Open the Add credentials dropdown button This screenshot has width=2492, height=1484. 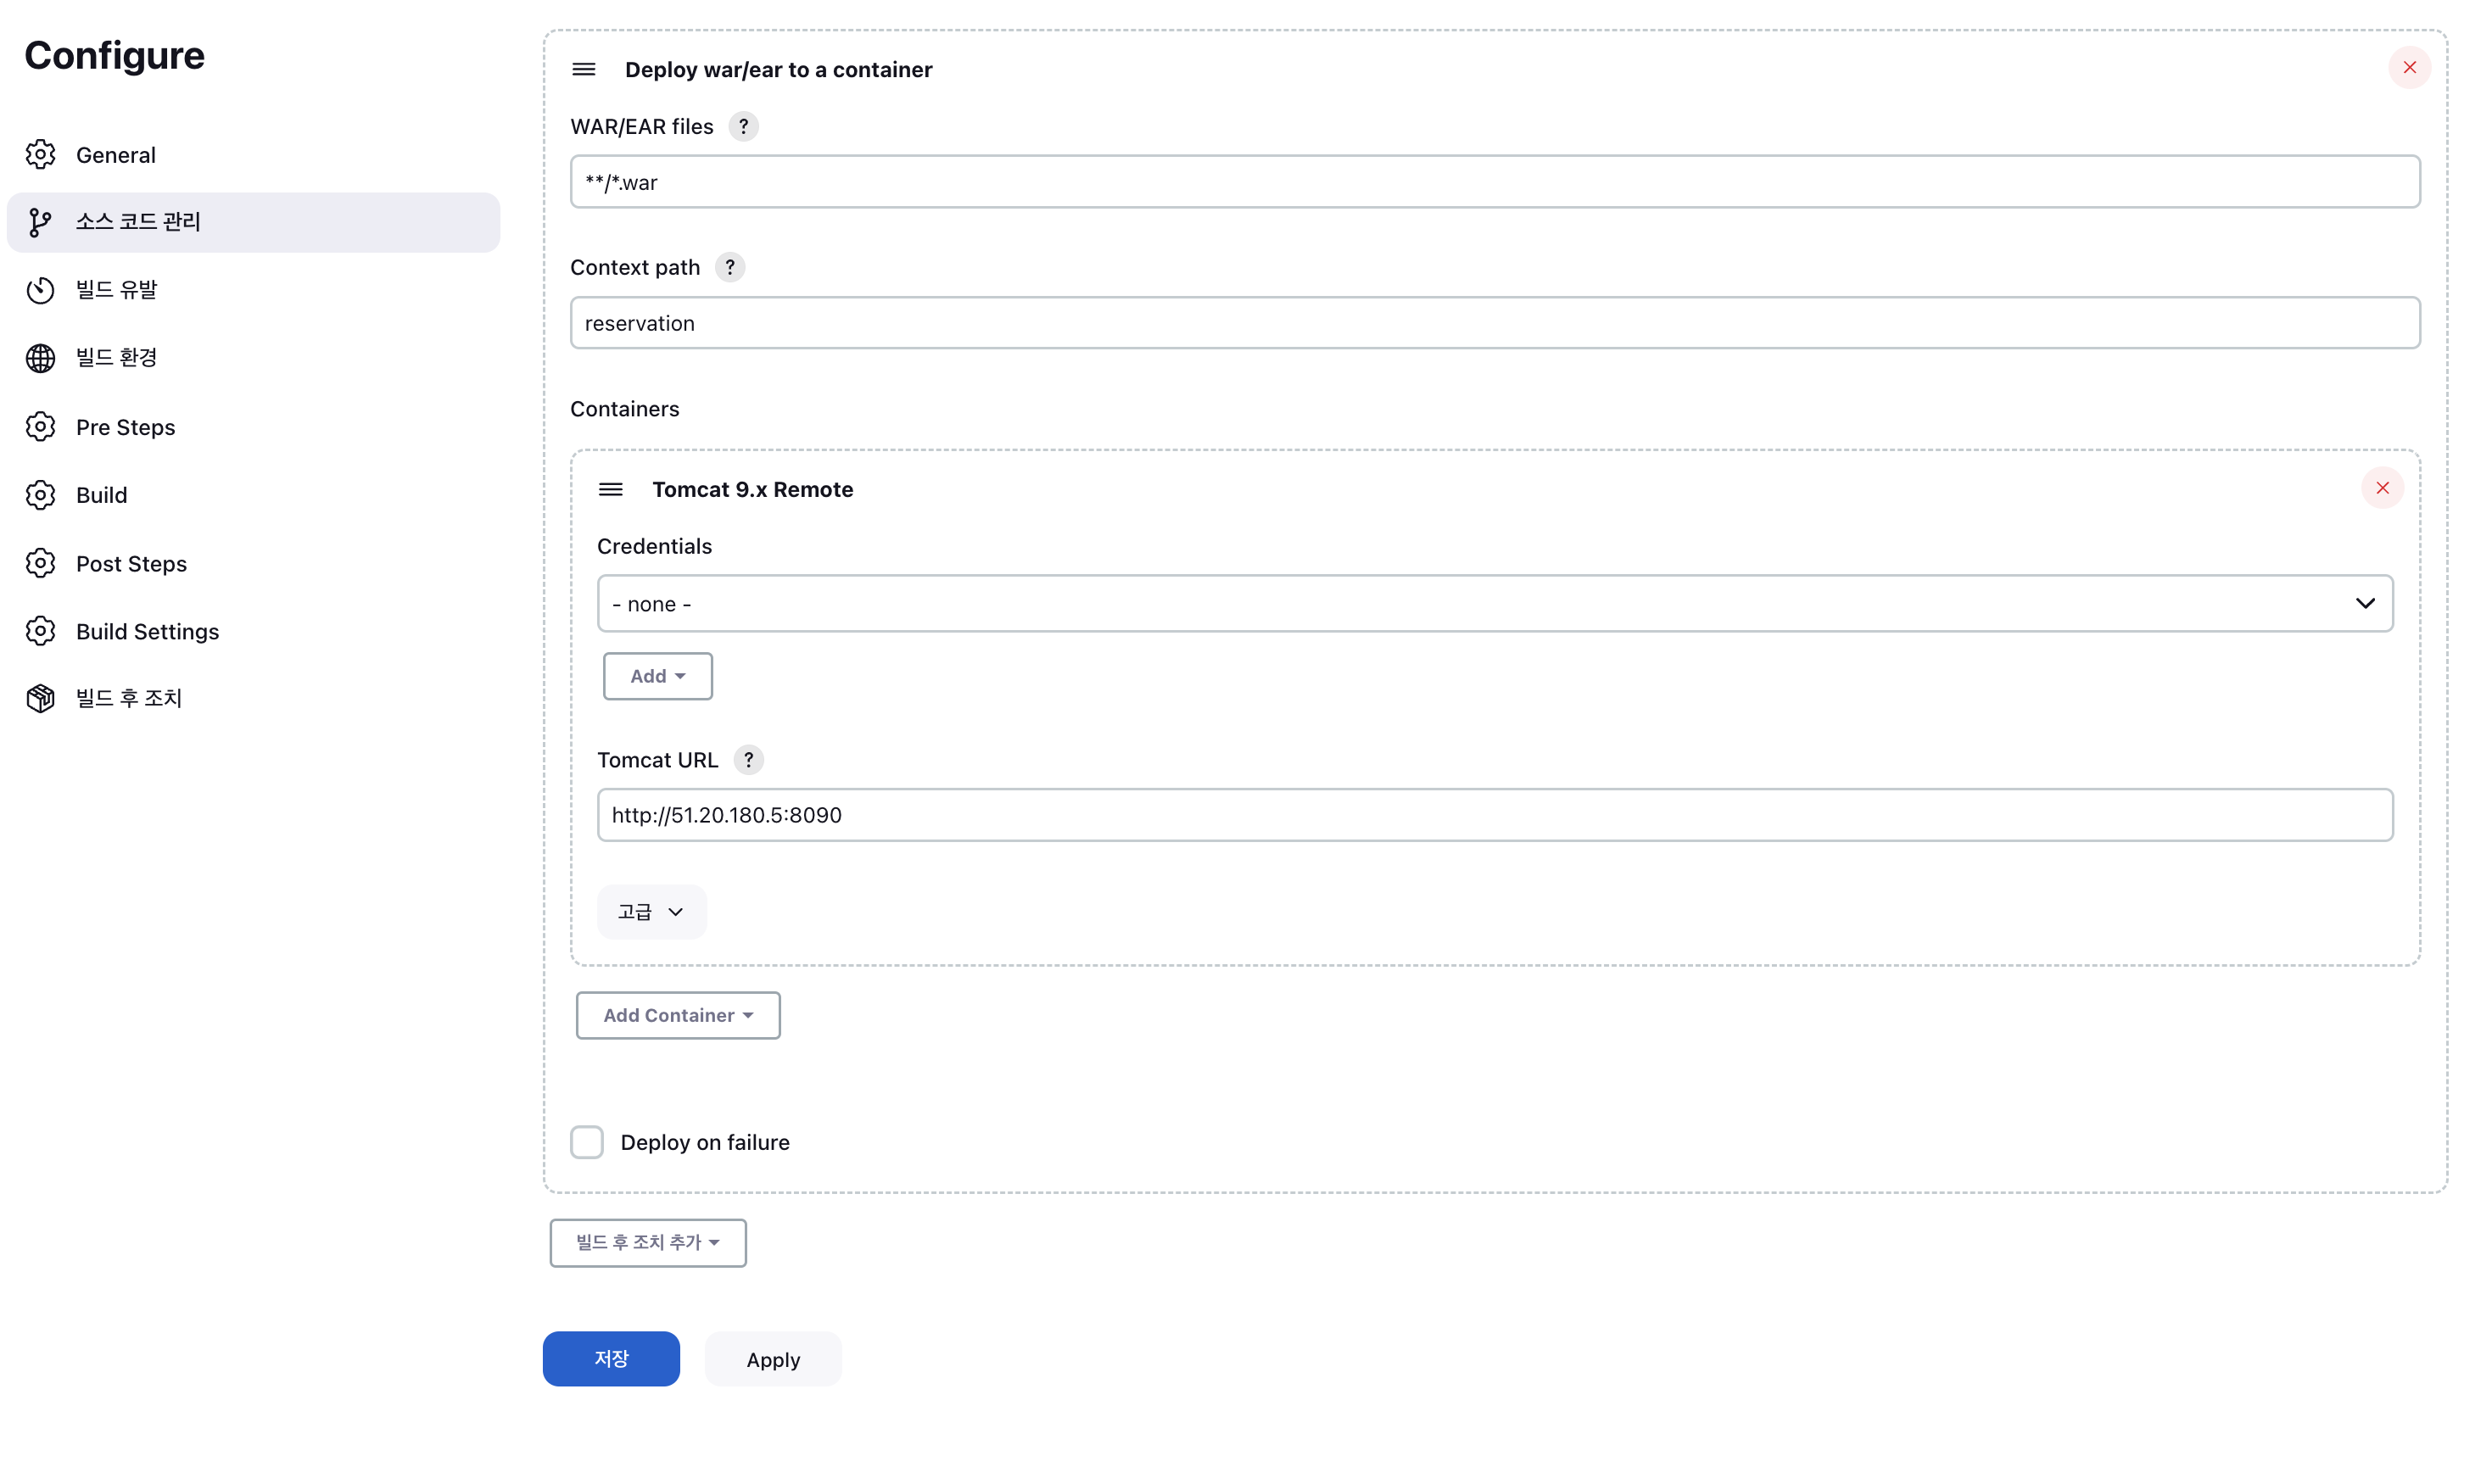pos(657,677)
